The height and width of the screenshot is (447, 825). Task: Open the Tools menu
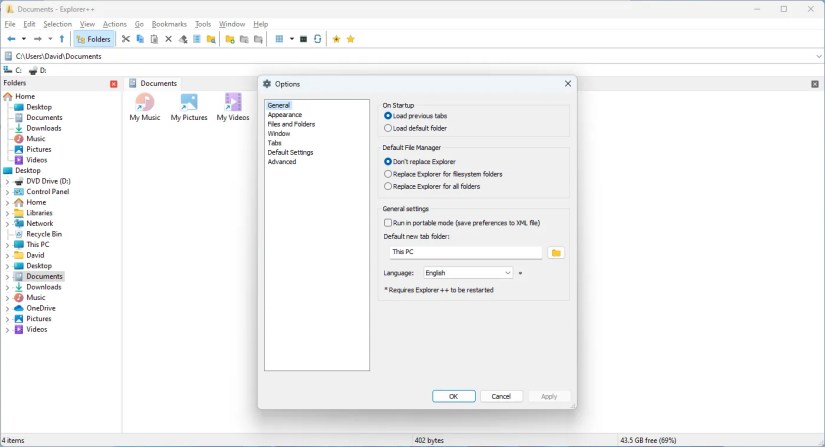tap(203, 24)
